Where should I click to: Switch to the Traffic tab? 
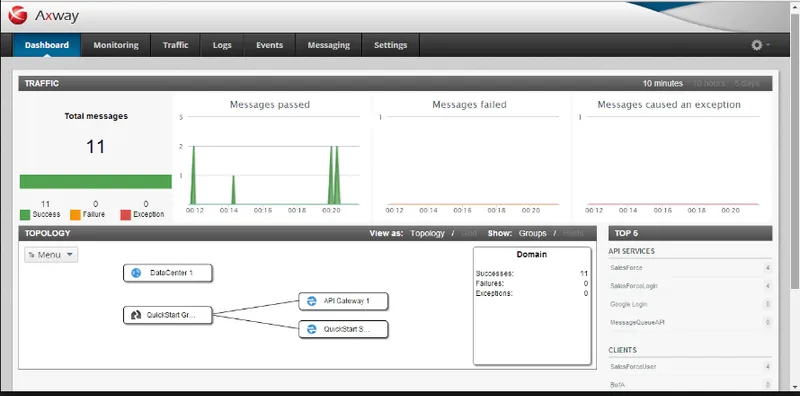tap(176, 45)
